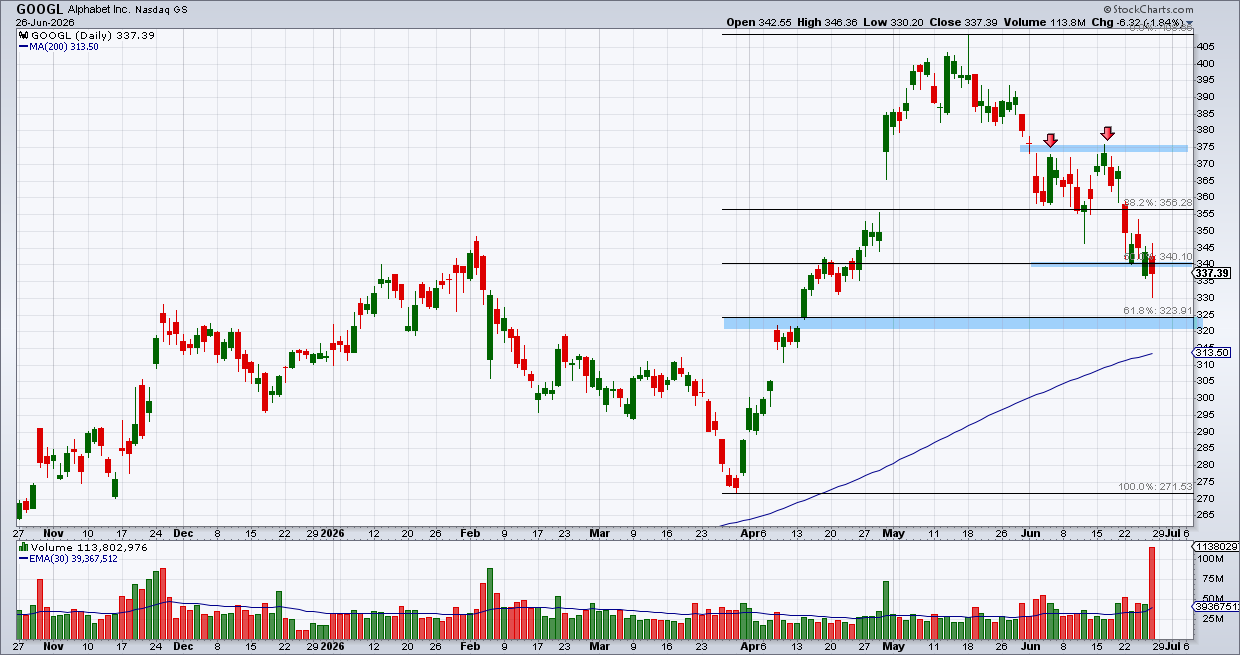Click the green bars icon before Volume legend
This screenshot has width=1240, height=655.
point(23,547)
